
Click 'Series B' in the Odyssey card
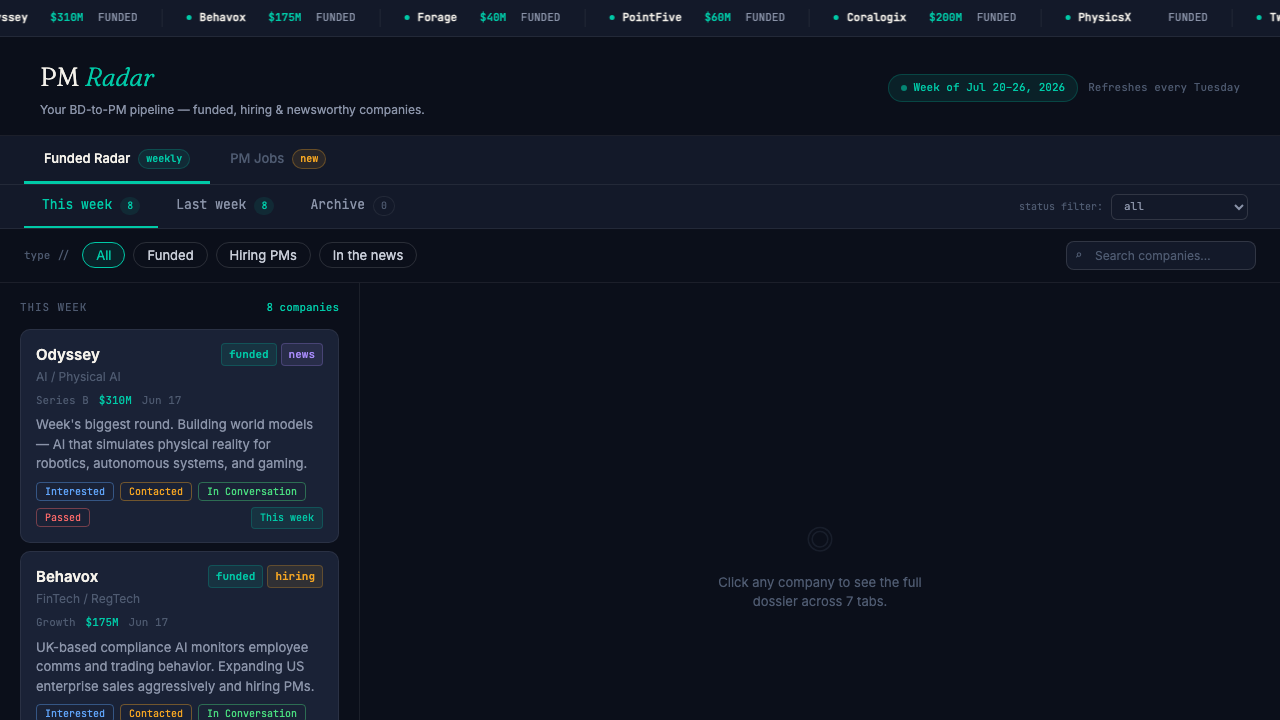coord(62,401)
